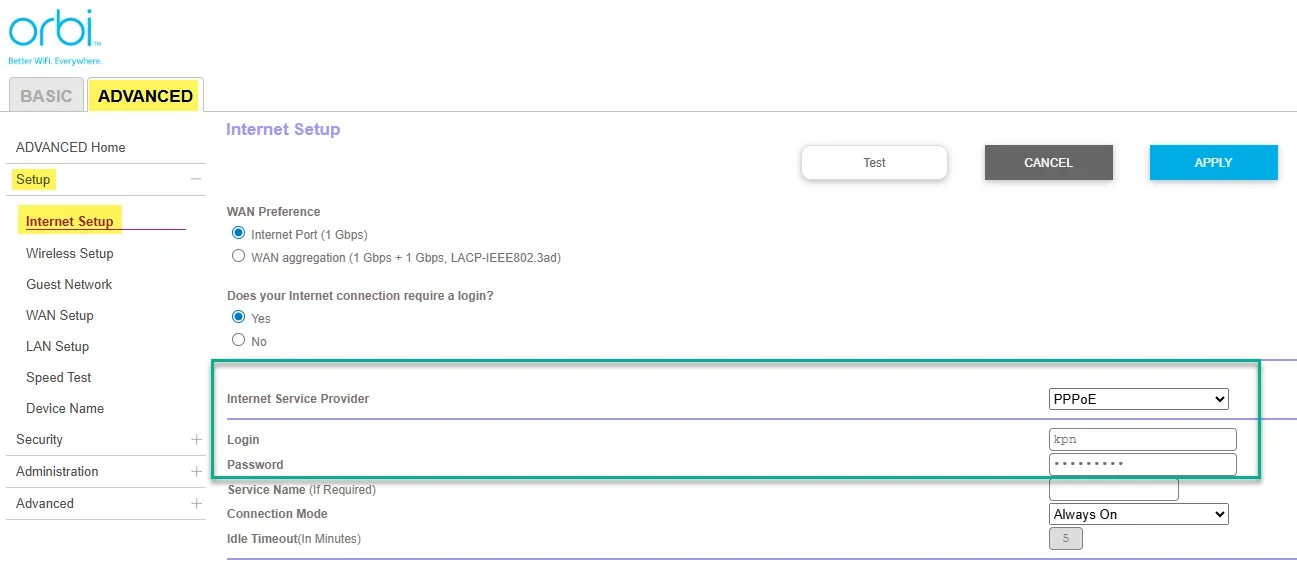Choose Yes for login required
Image resolution: width=1297 pixels, height=568 pixels.
click(x=238, y=317)
